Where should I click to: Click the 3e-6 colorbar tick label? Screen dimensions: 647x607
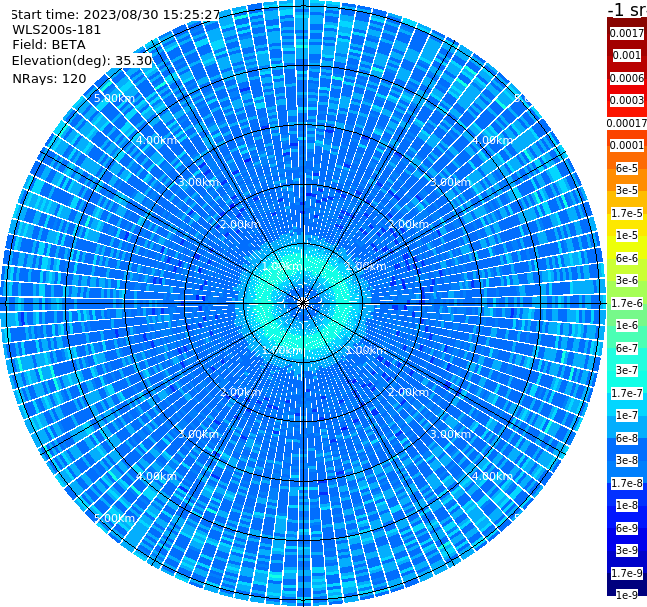pos(627,280)
